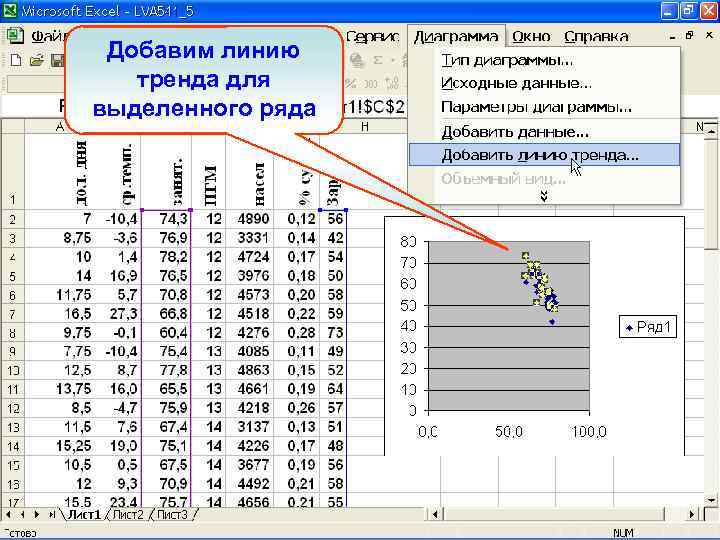
Task: Open the Сервис menu
Action: pos(373,36)
